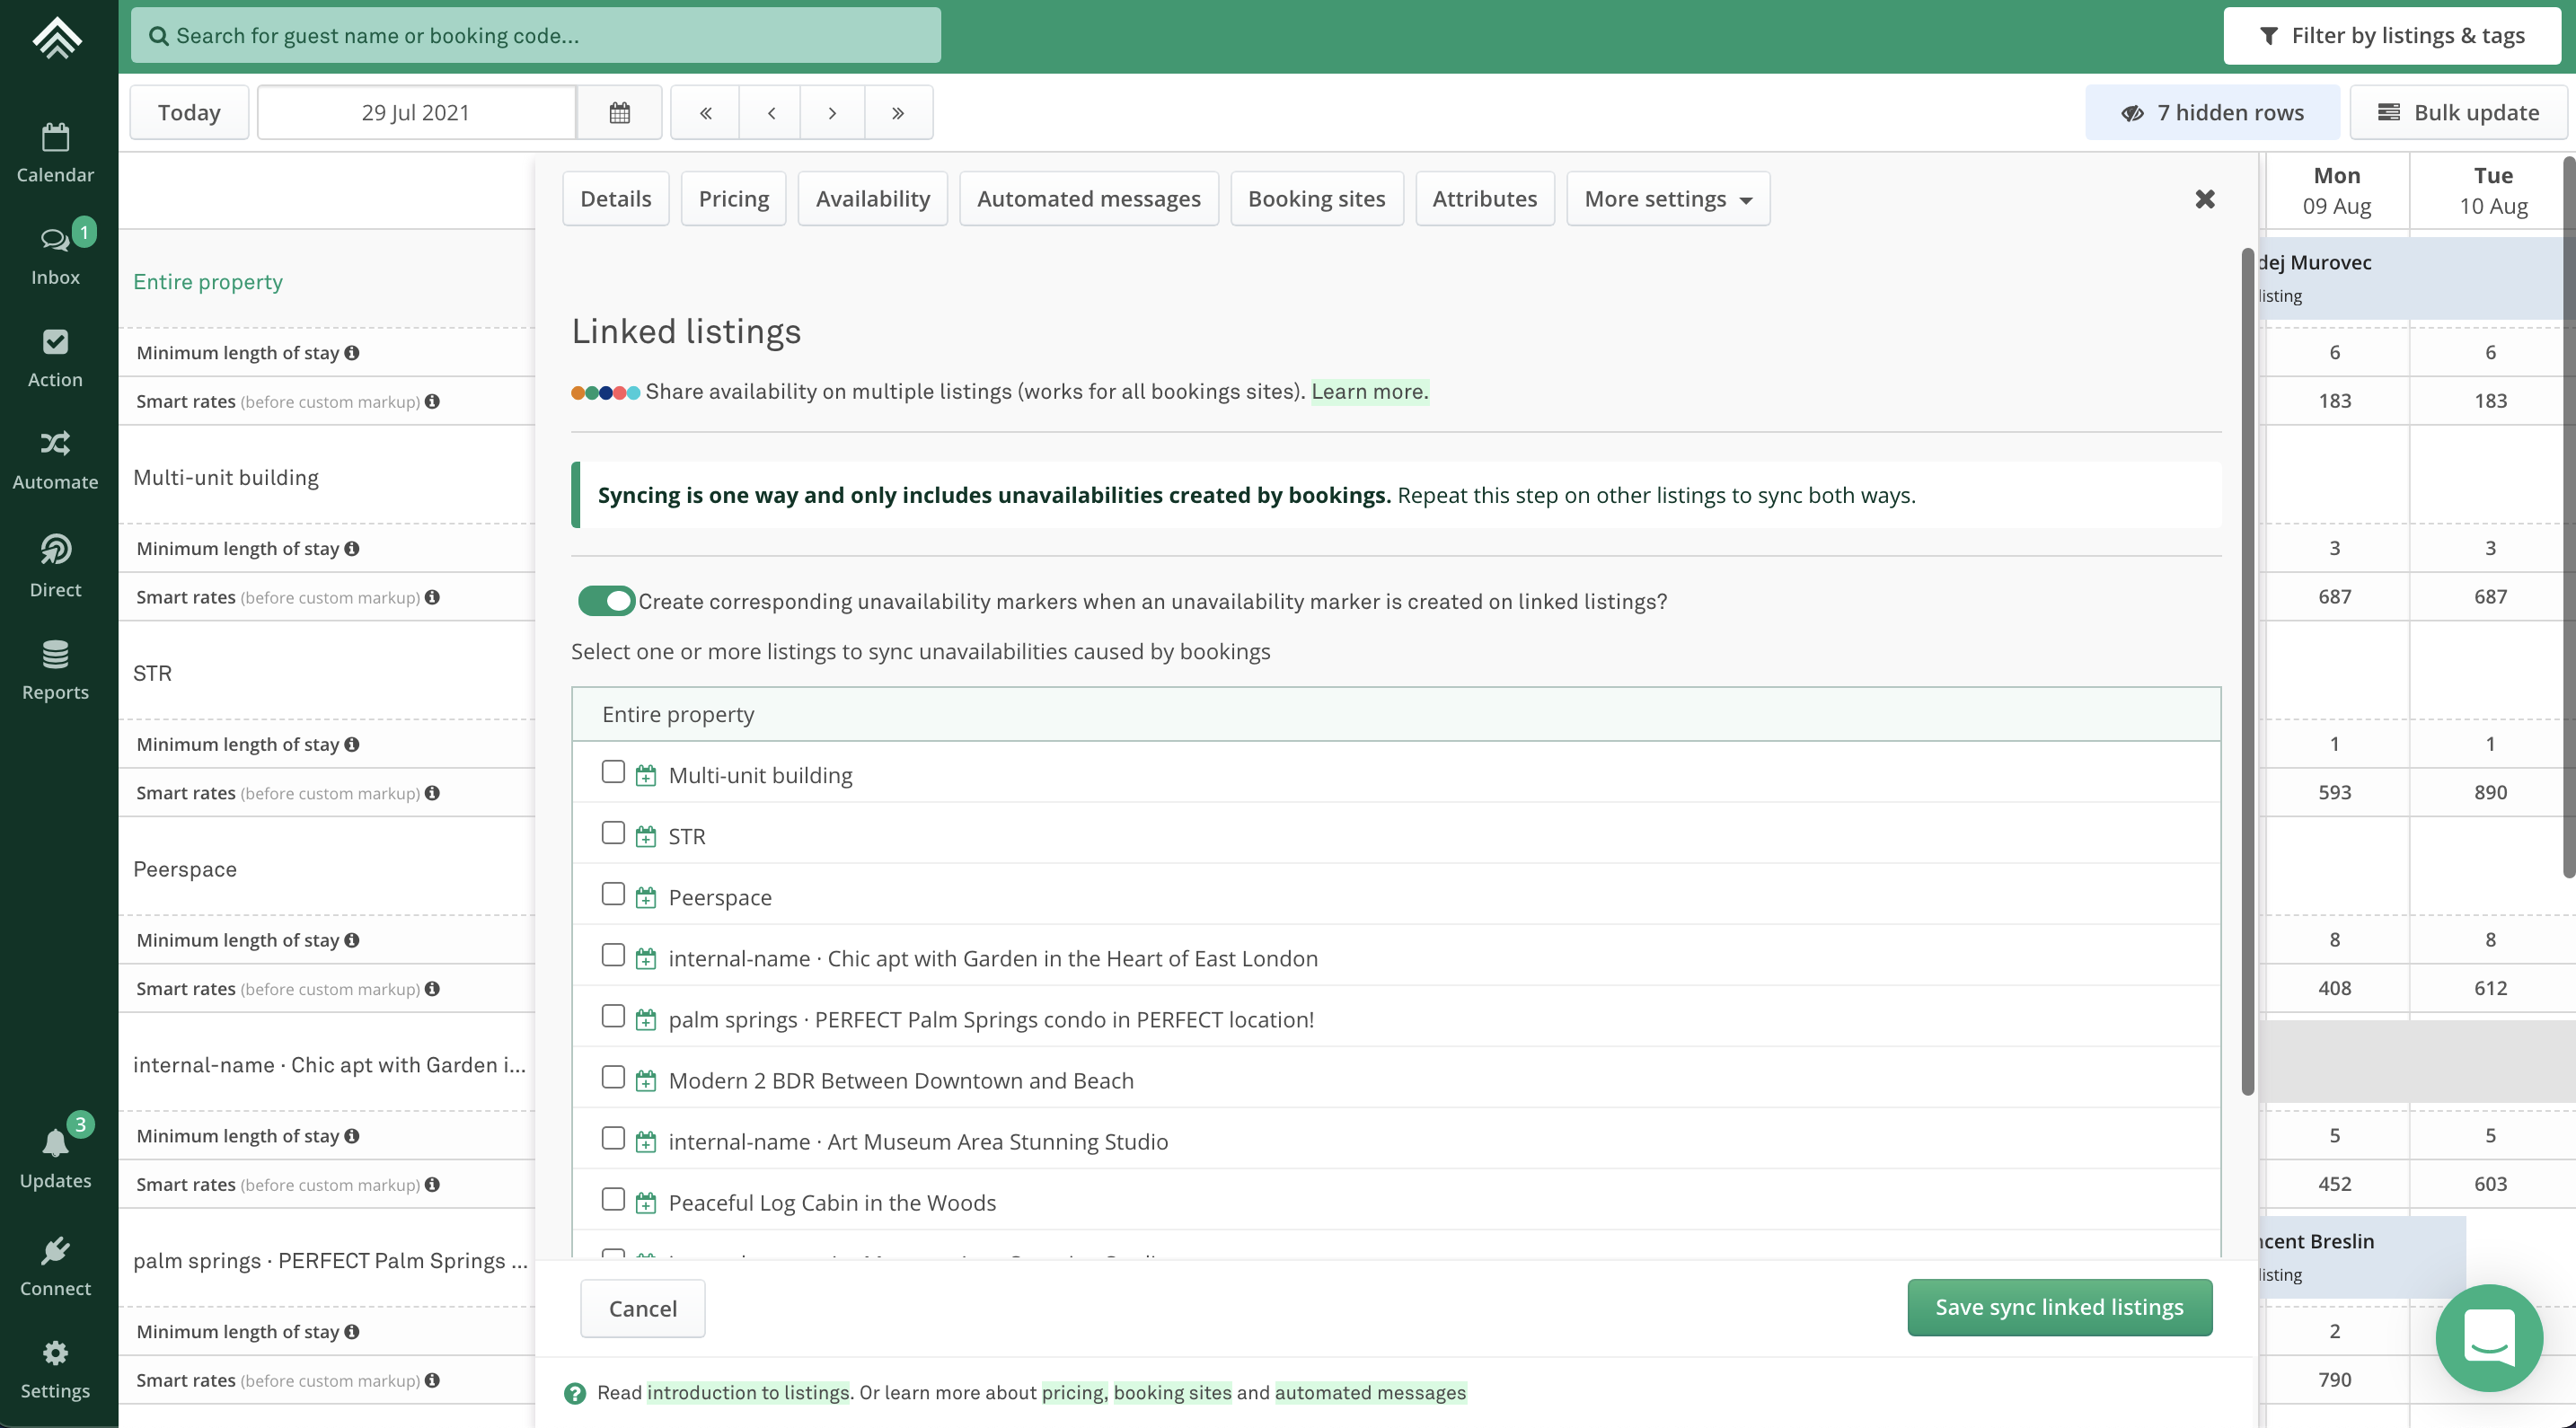This screenshot has height=1428, width=2576.
Task: Jump forward with double-chevron arrow
Action: pos(897,113)
